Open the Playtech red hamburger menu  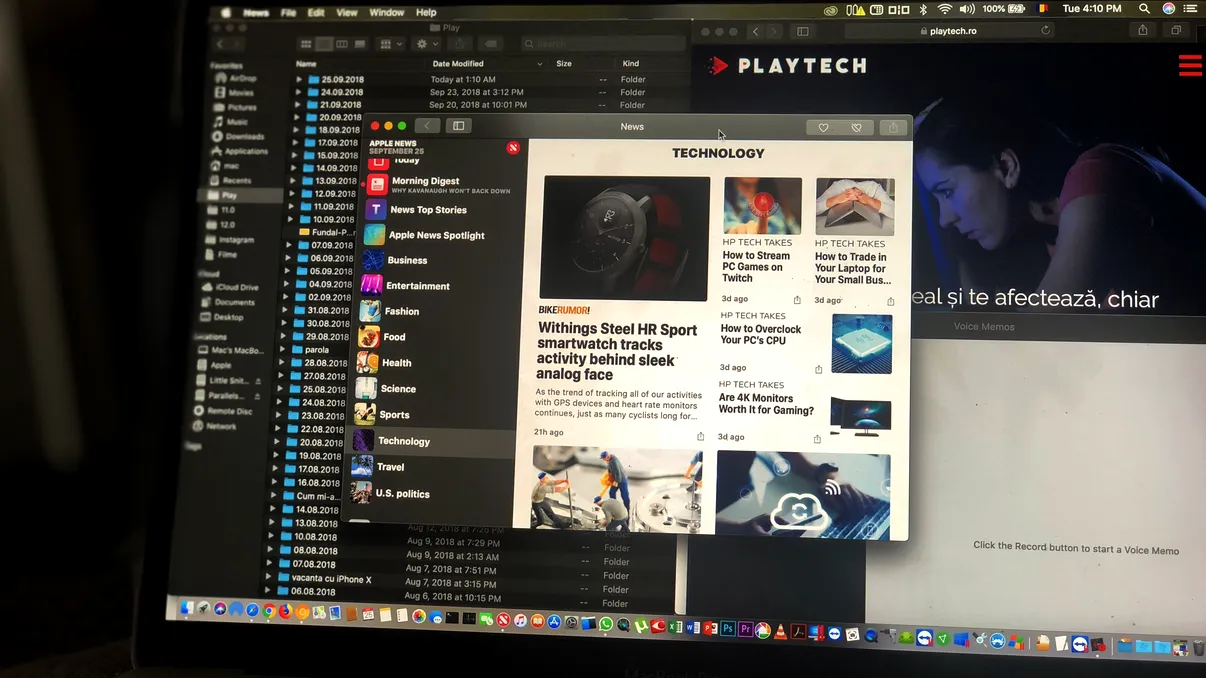[x=1190, y=66]
